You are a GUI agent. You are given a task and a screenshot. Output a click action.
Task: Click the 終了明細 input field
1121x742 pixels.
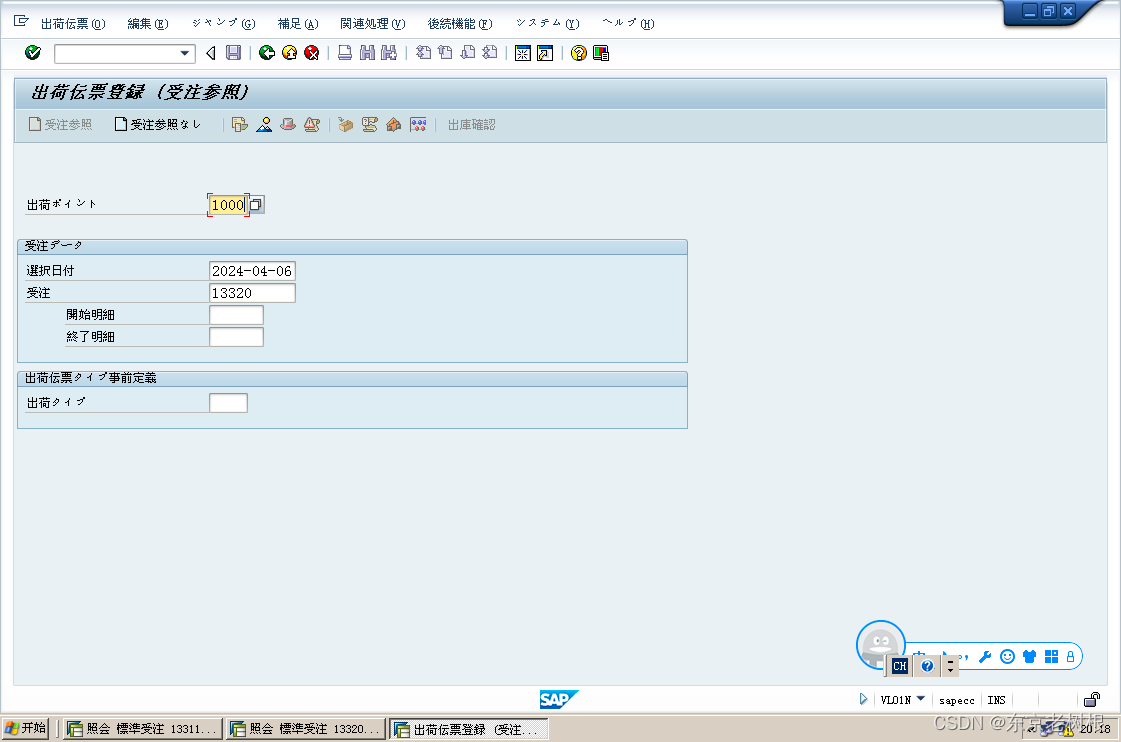[236, 337]
